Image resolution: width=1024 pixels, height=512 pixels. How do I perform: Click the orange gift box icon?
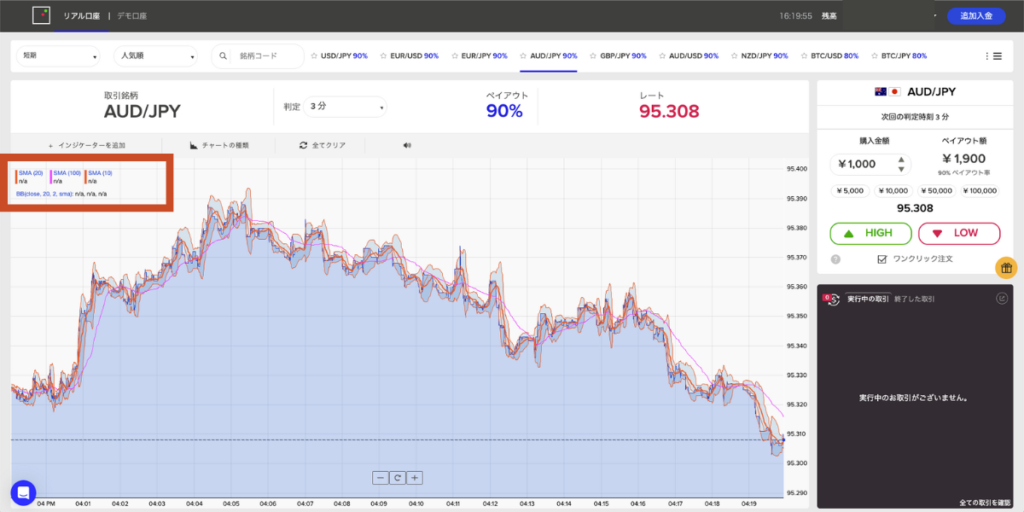[1007, 267]
